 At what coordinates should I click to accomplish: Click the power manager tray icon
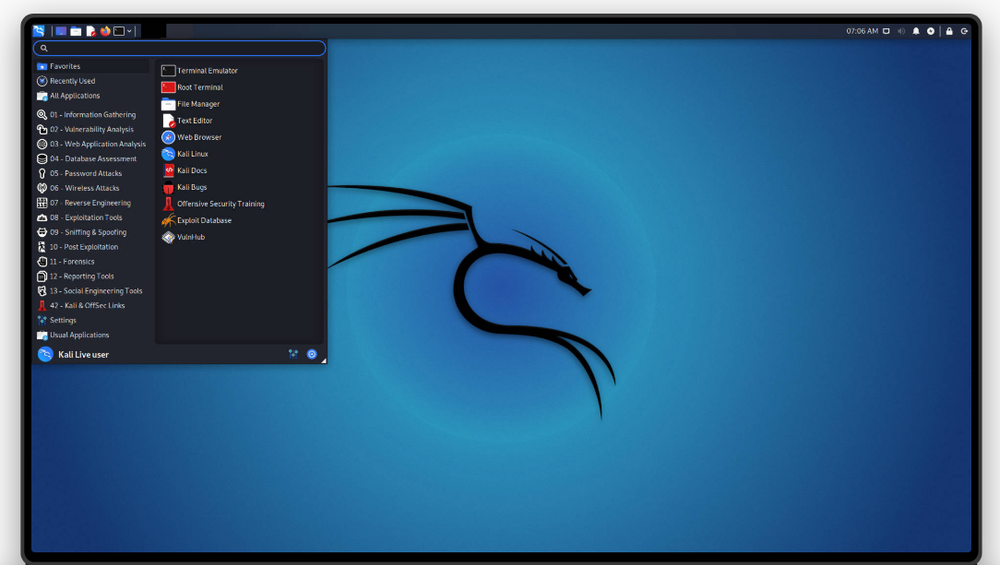tap(930, 31)
